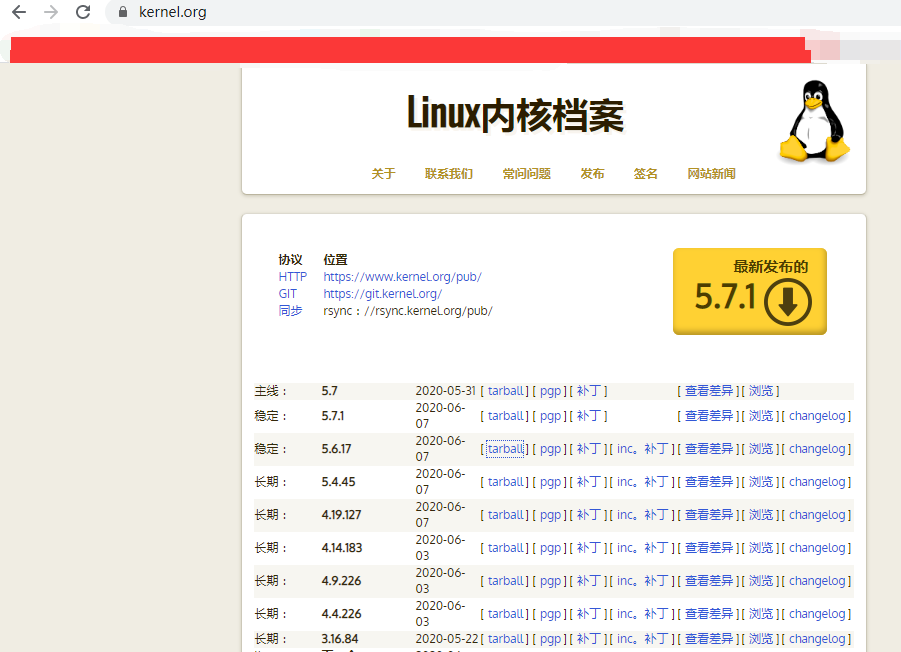Download tarball for 4.4.226
This screenshot has width=901, height=652.
pos(506,614)
